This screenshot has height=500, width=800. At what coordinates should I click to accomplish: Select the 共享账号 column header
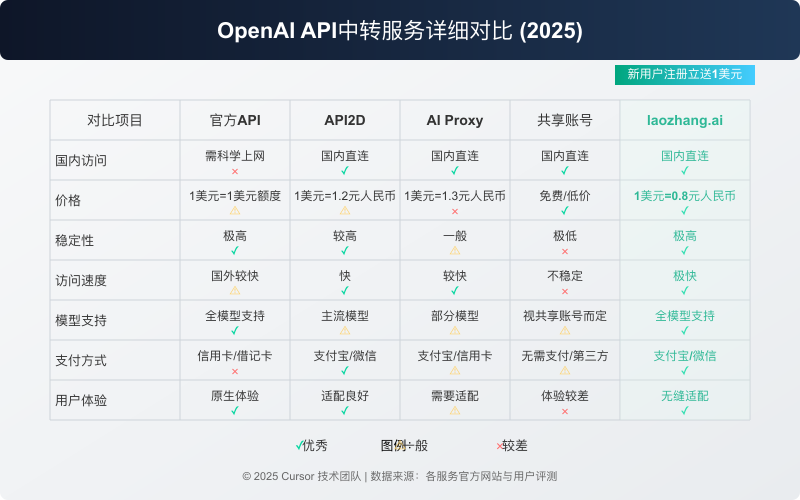pos(565,120)
